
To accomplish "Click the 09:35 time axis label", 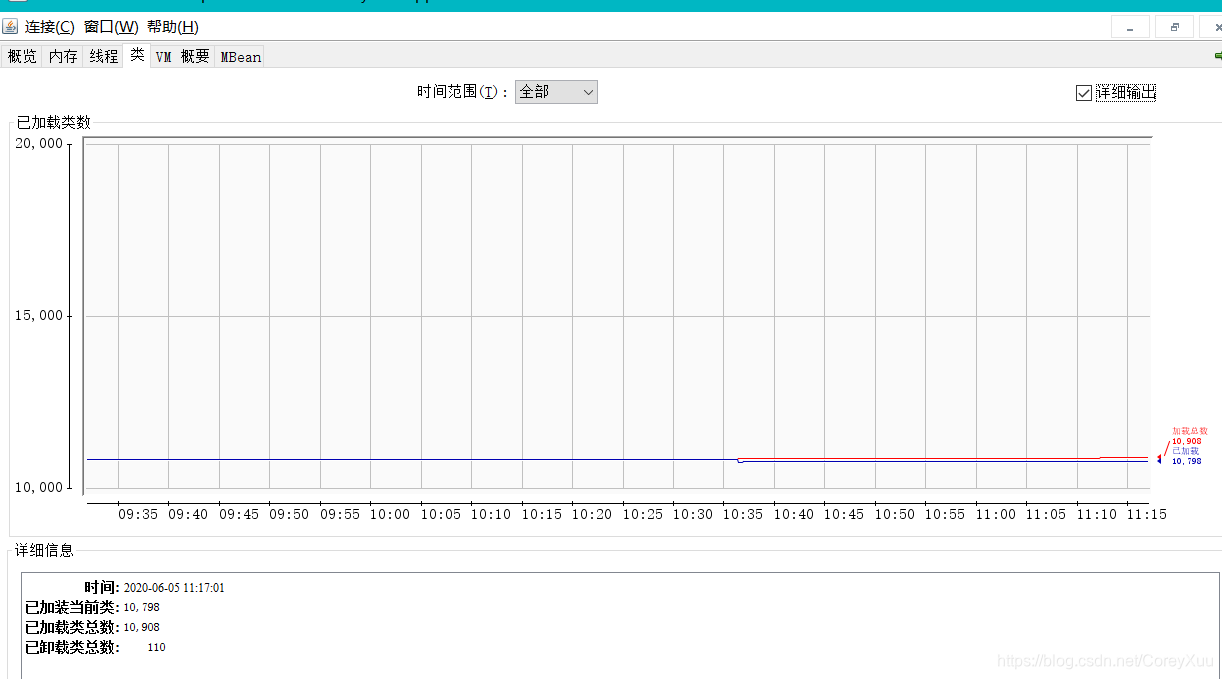I will coord(138,514).
